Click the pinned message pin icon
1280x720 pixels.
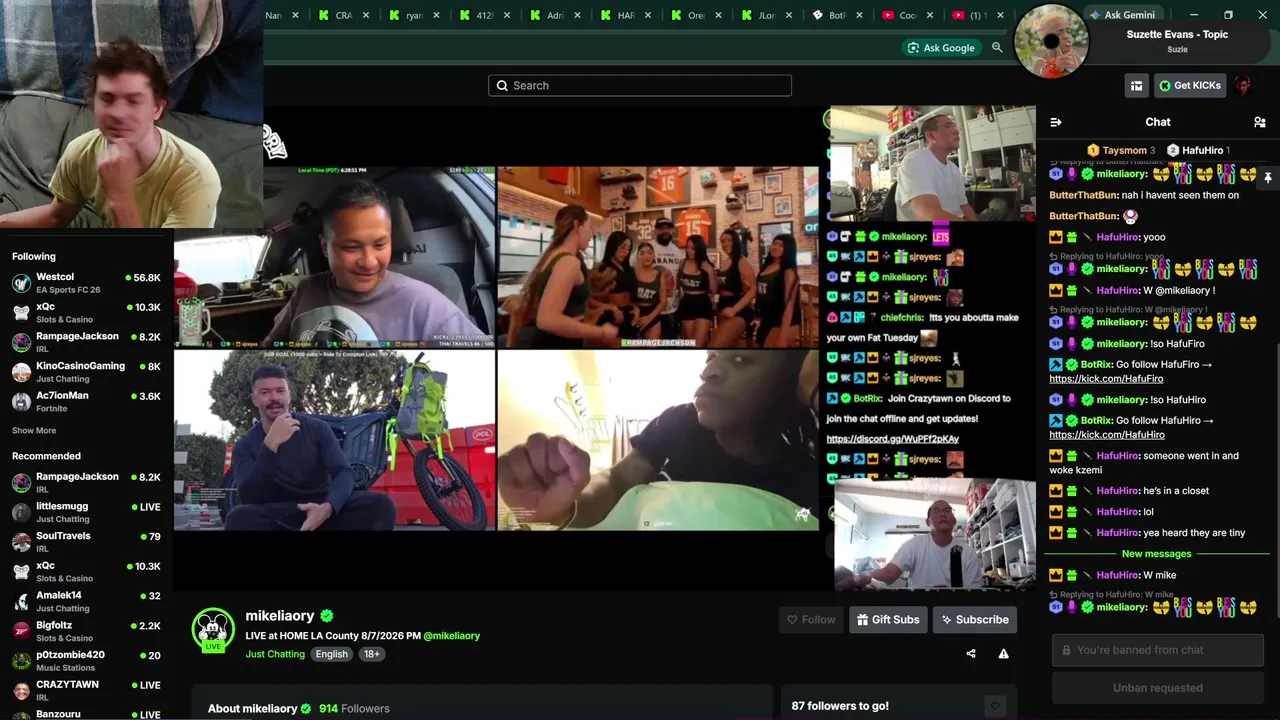pos(1267,178)
